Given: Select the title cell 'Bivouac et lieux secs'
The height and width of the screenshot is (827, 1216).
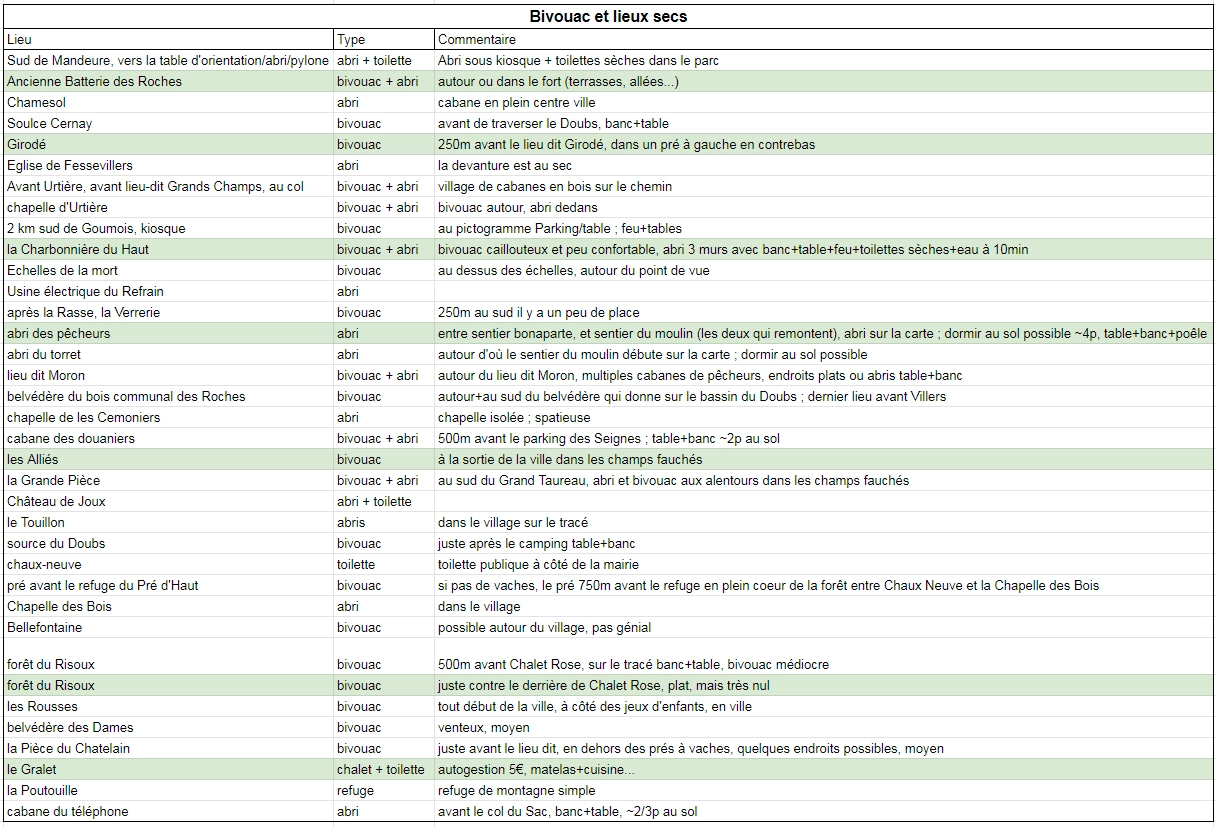Looking at the screenshot, I should 608,17.
